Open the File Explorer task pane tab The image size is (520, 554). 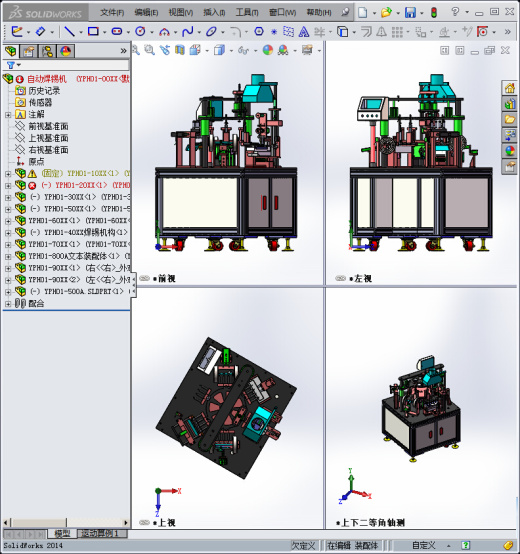pyautogui.click(x=509, y=119)
